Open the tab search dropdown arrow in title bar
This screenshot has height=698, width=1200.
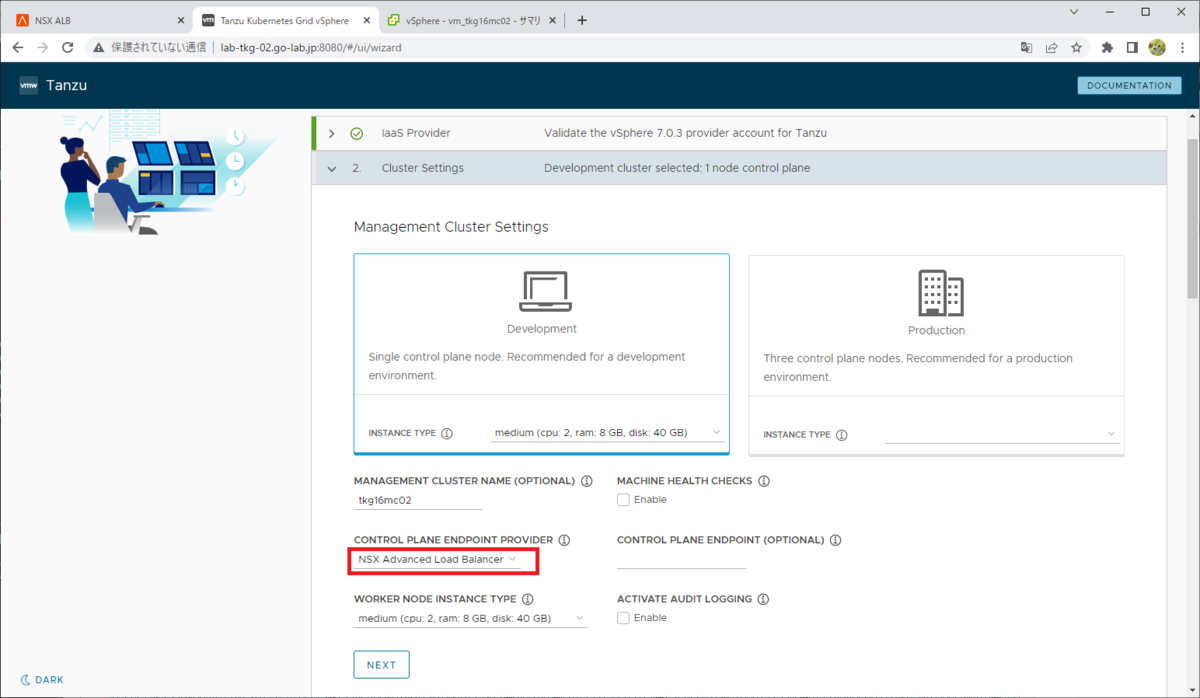1074,13
